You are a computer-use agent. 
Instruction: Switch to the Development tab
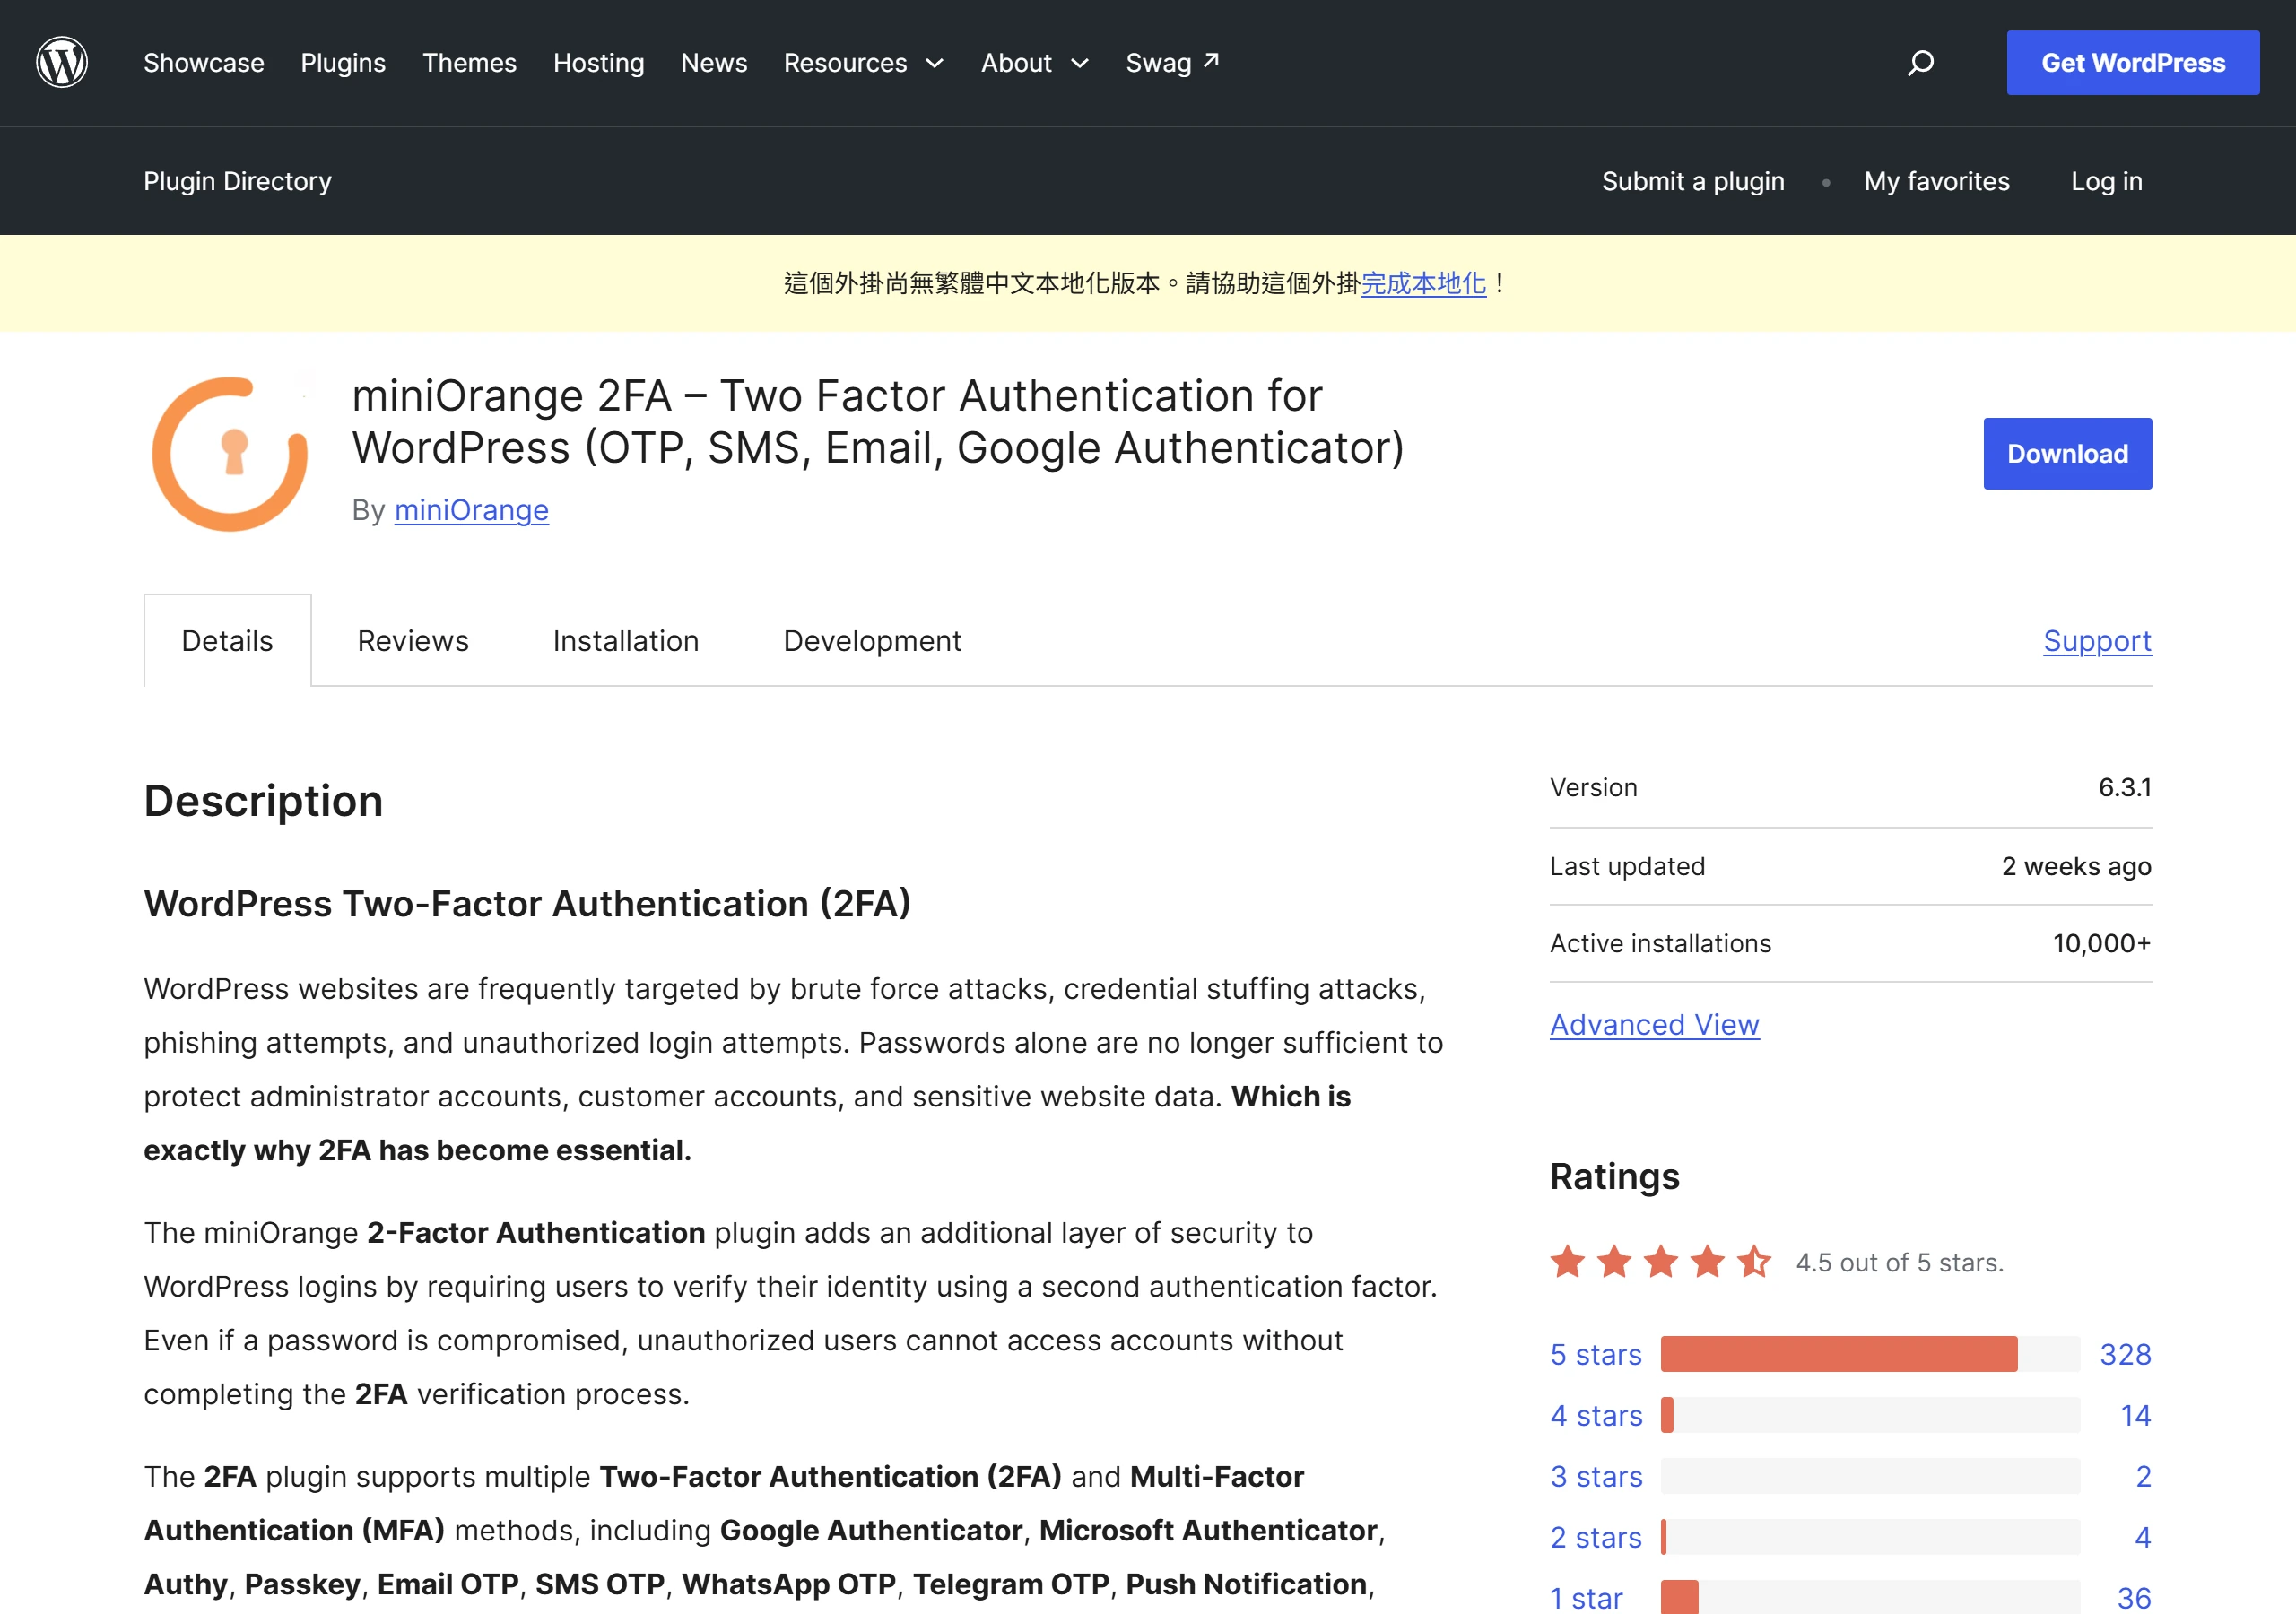click(872, 641)
